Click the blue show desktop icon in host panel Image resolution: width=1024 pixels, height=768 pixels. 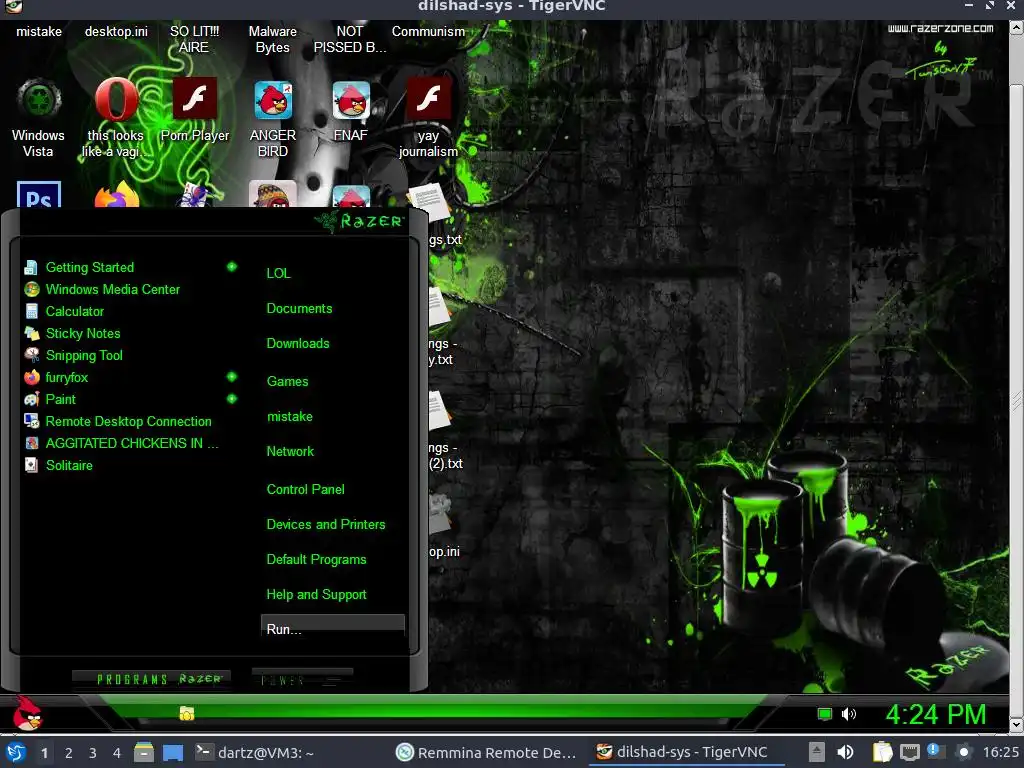(x=172, y=753)
